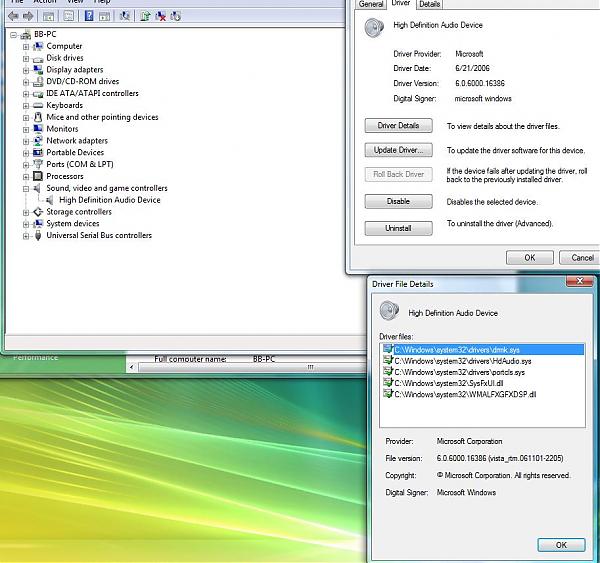
Task: Click the Disk drives category icon
Action: tap(38, 59)
